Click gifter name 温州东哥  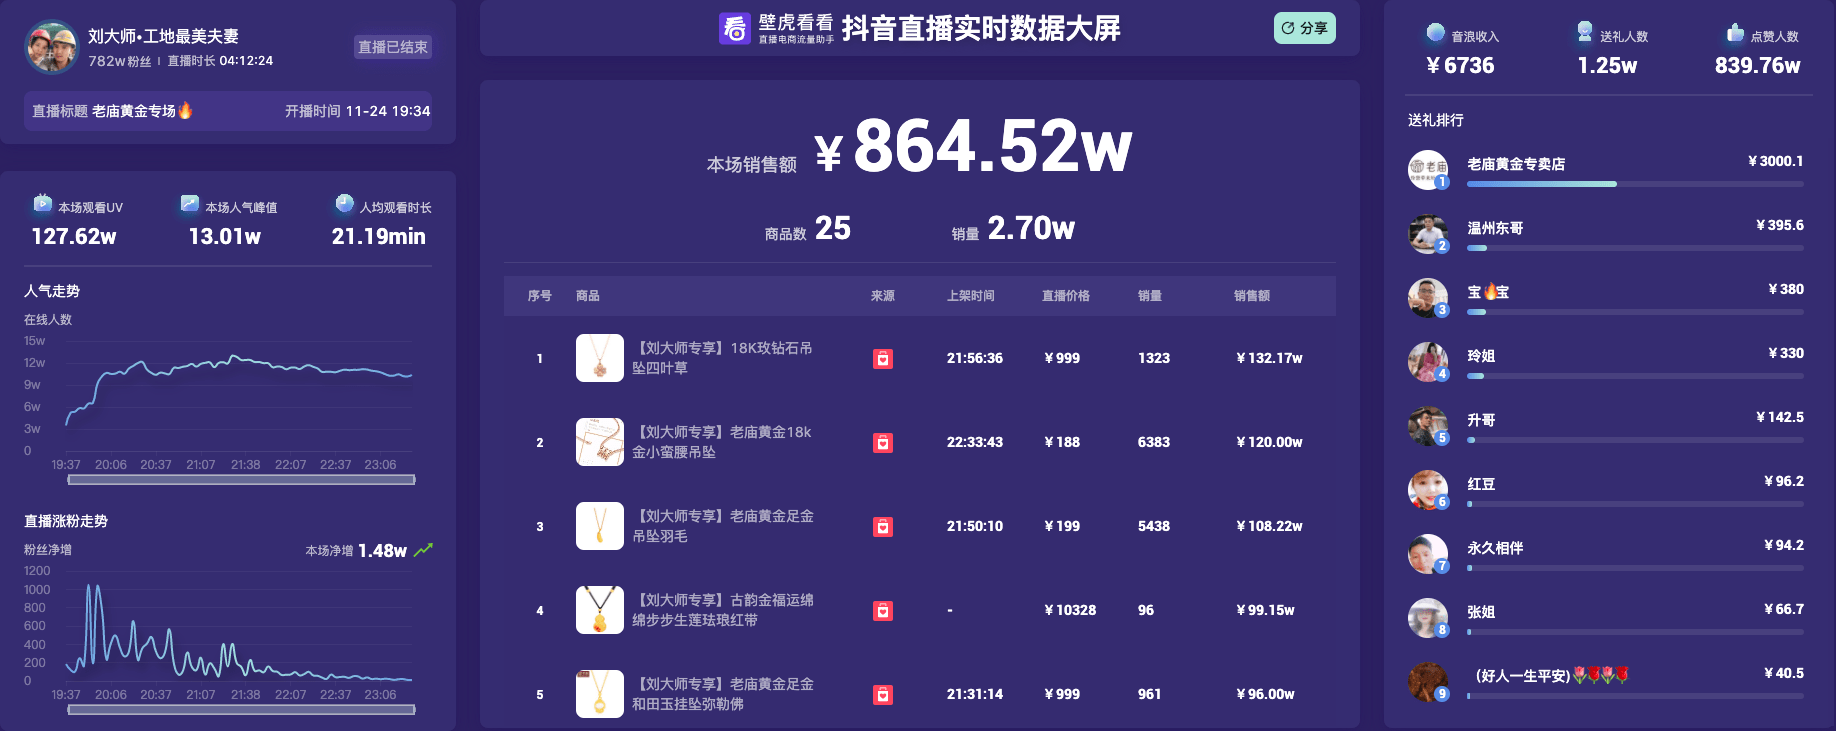[1495, 228]
